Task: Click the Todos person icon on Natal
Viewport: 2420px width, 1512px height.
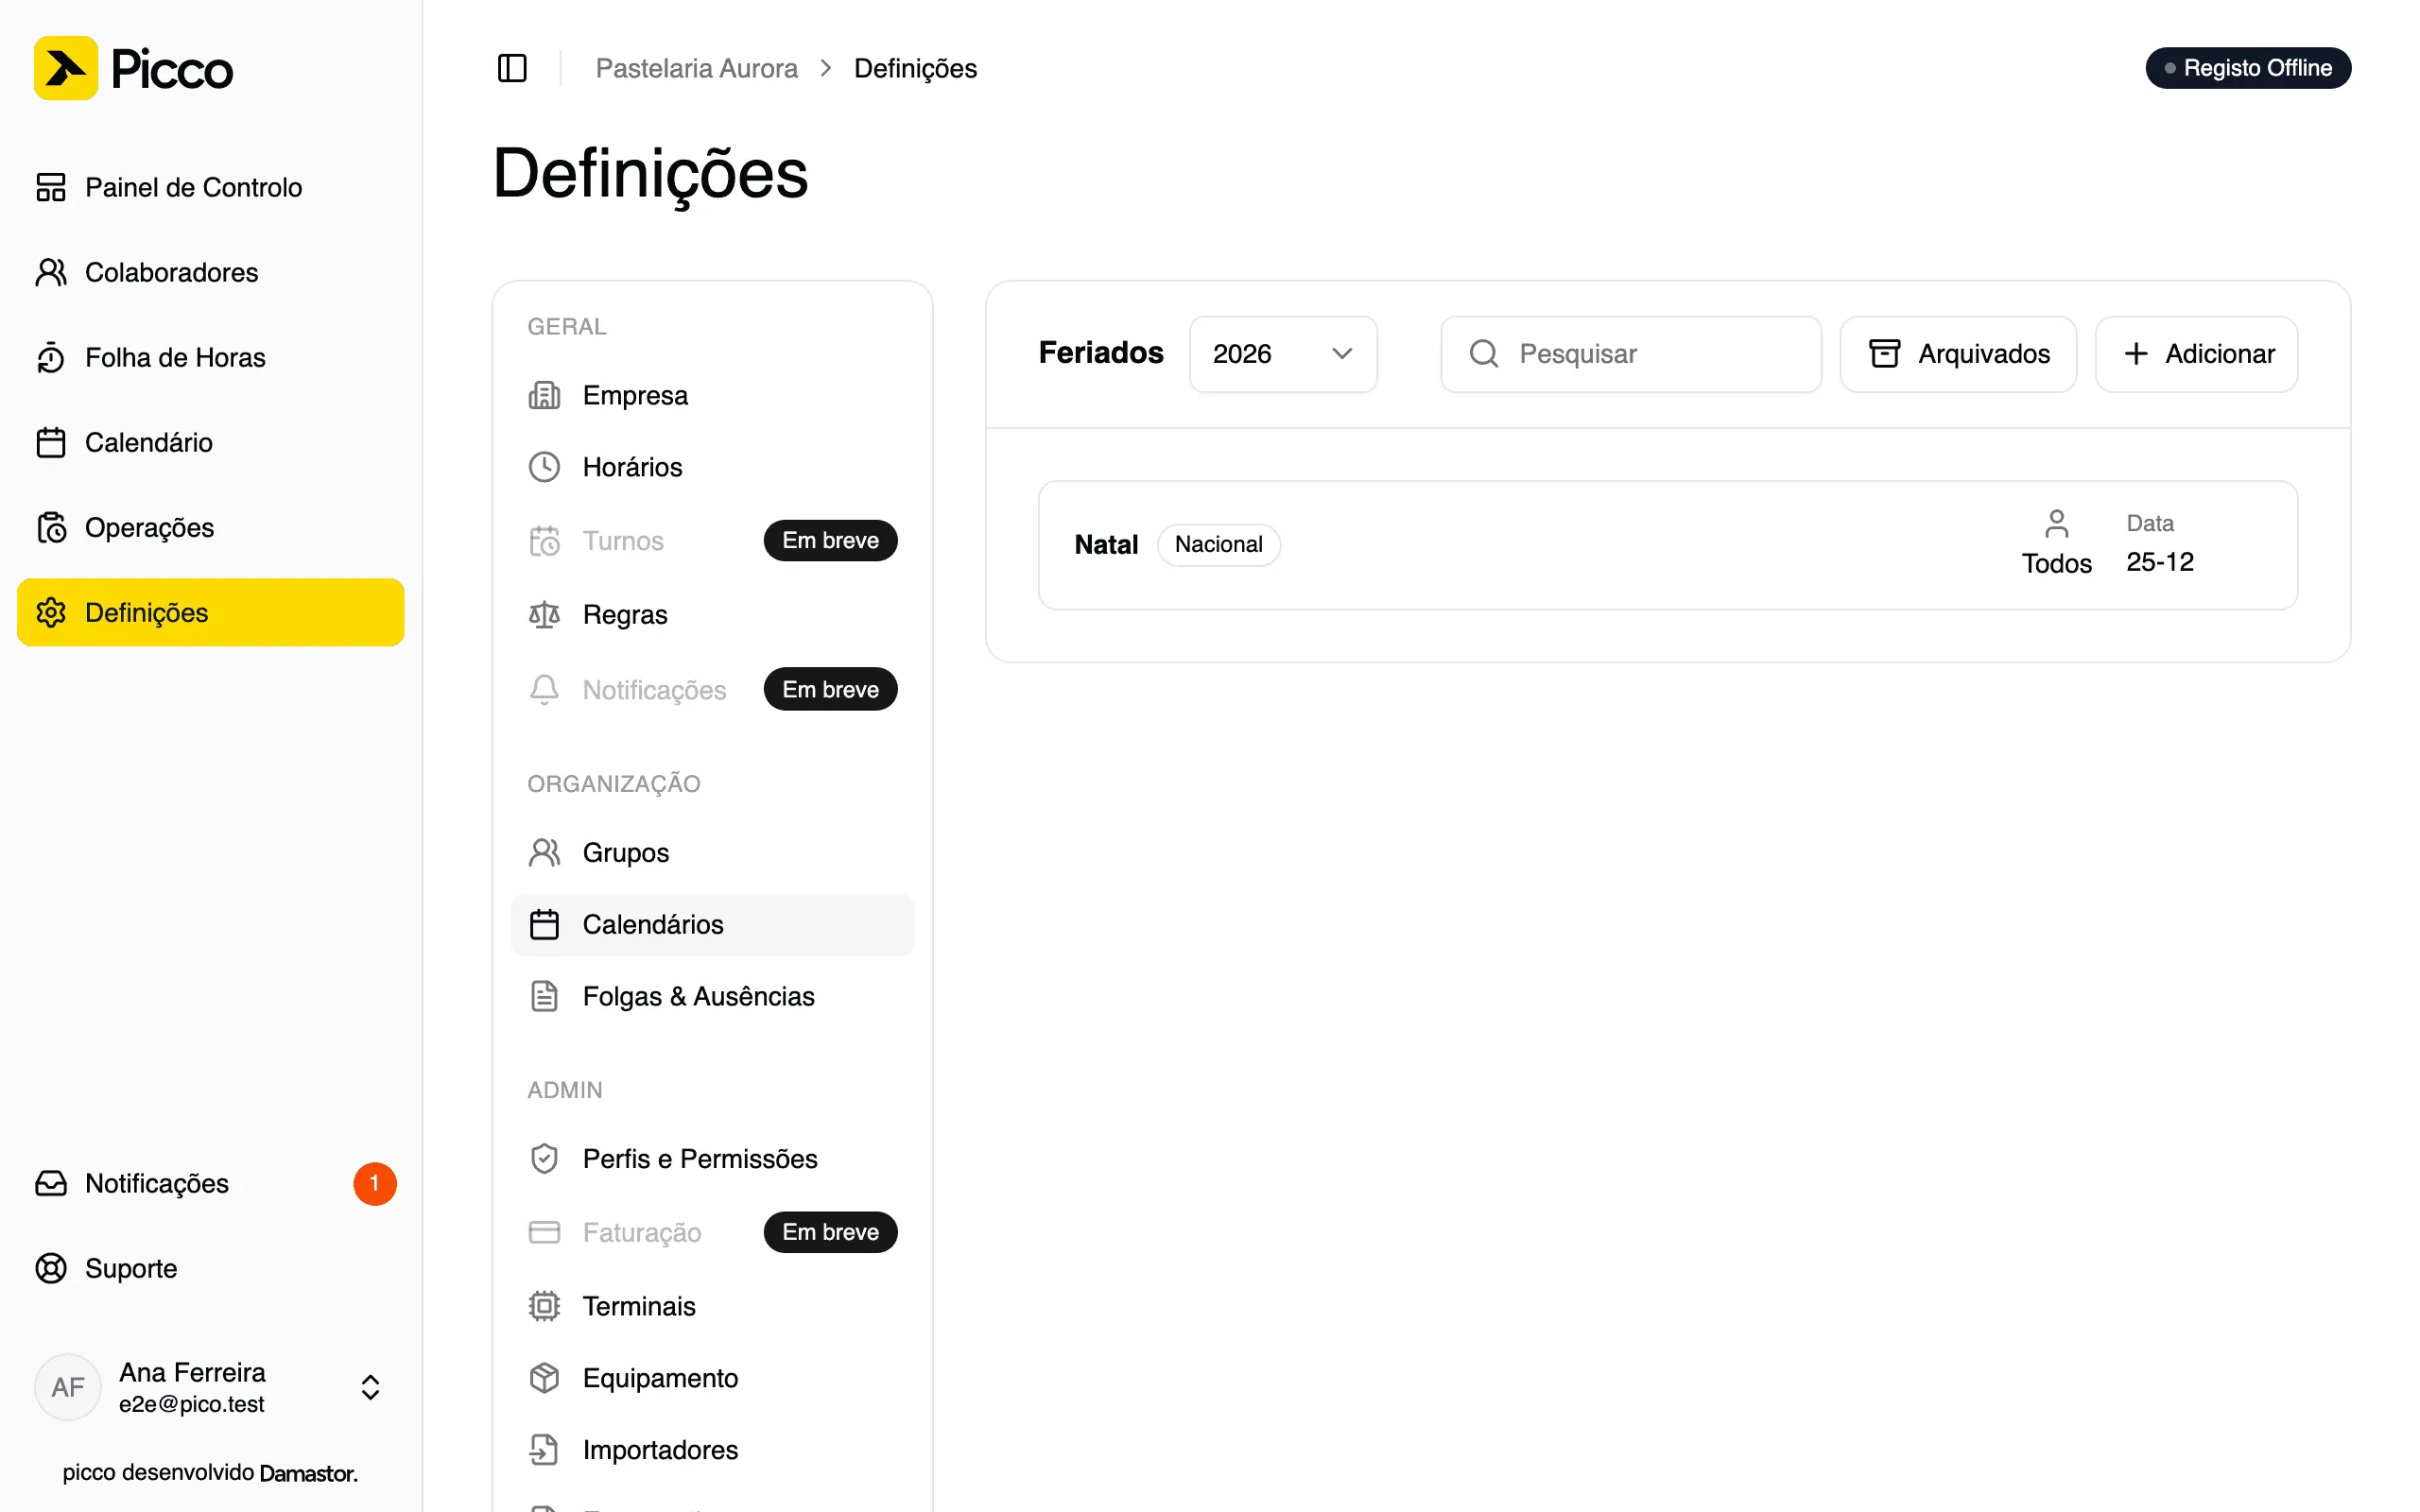Action: pos(2056,523)
